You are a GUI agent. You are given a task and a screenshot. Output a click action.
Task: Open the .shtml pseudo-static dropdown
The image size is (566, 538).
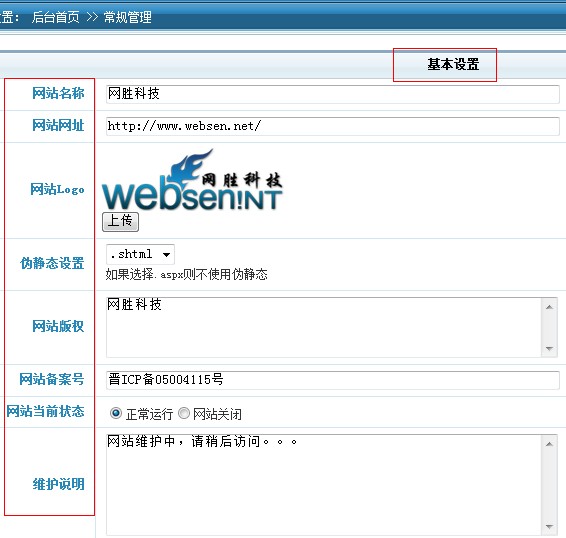(x=140, y=254)
